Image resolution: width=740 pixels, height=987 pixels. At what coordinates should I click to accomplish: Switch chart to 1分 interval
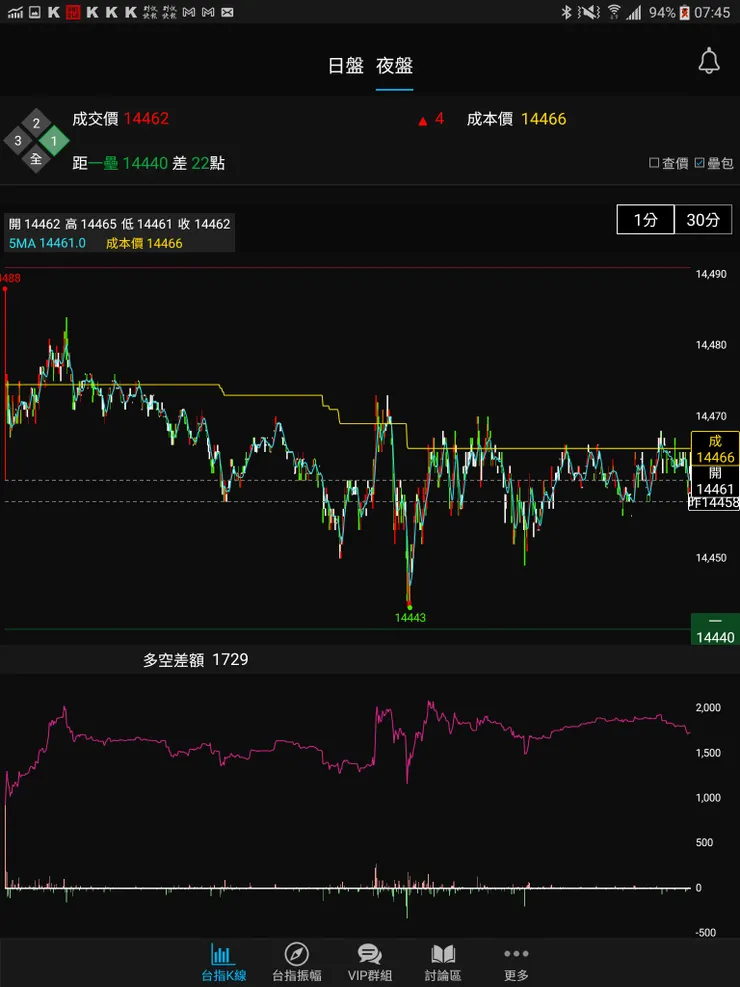(x=646, y=220)
